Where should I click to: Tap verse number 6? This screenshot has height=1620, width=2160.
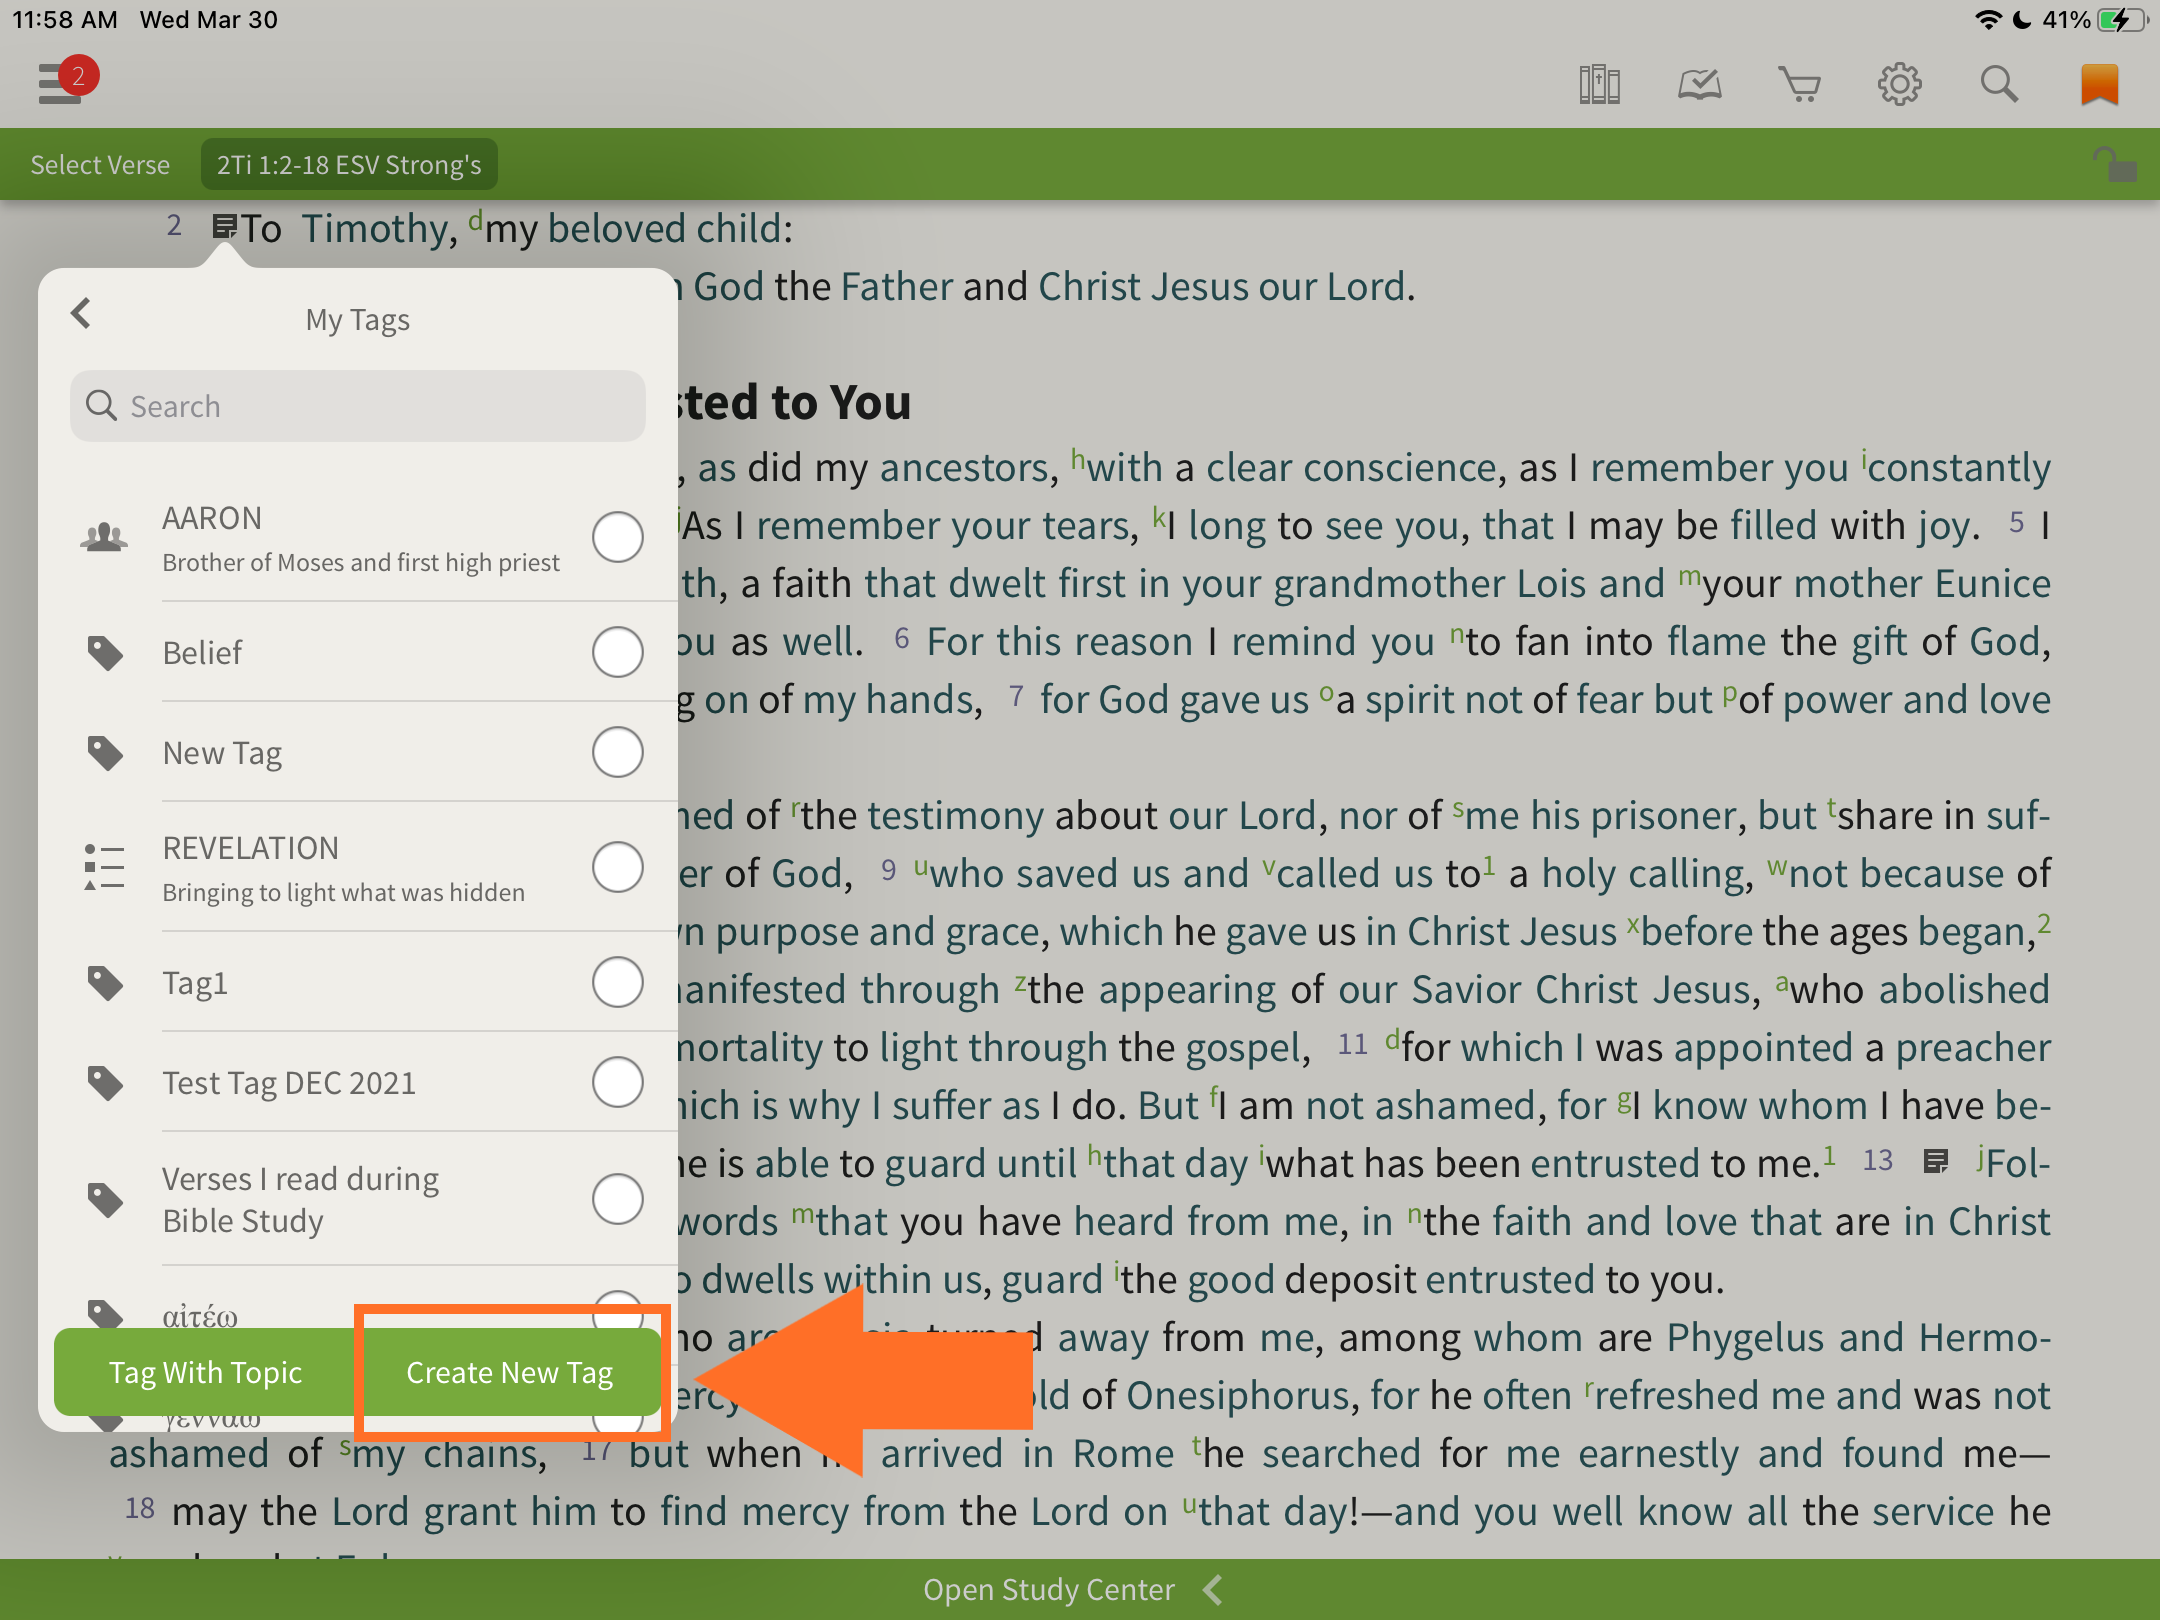click(x=901, y=638)
